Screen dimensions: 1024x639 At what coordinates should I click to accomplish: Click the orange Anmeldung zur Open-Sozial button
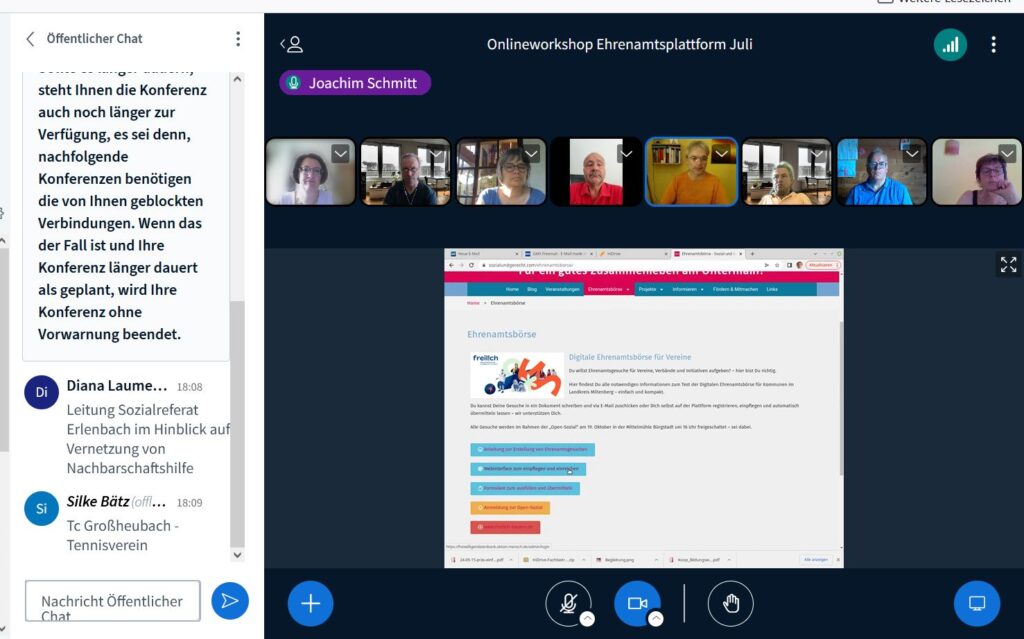(x=510, y=507)
